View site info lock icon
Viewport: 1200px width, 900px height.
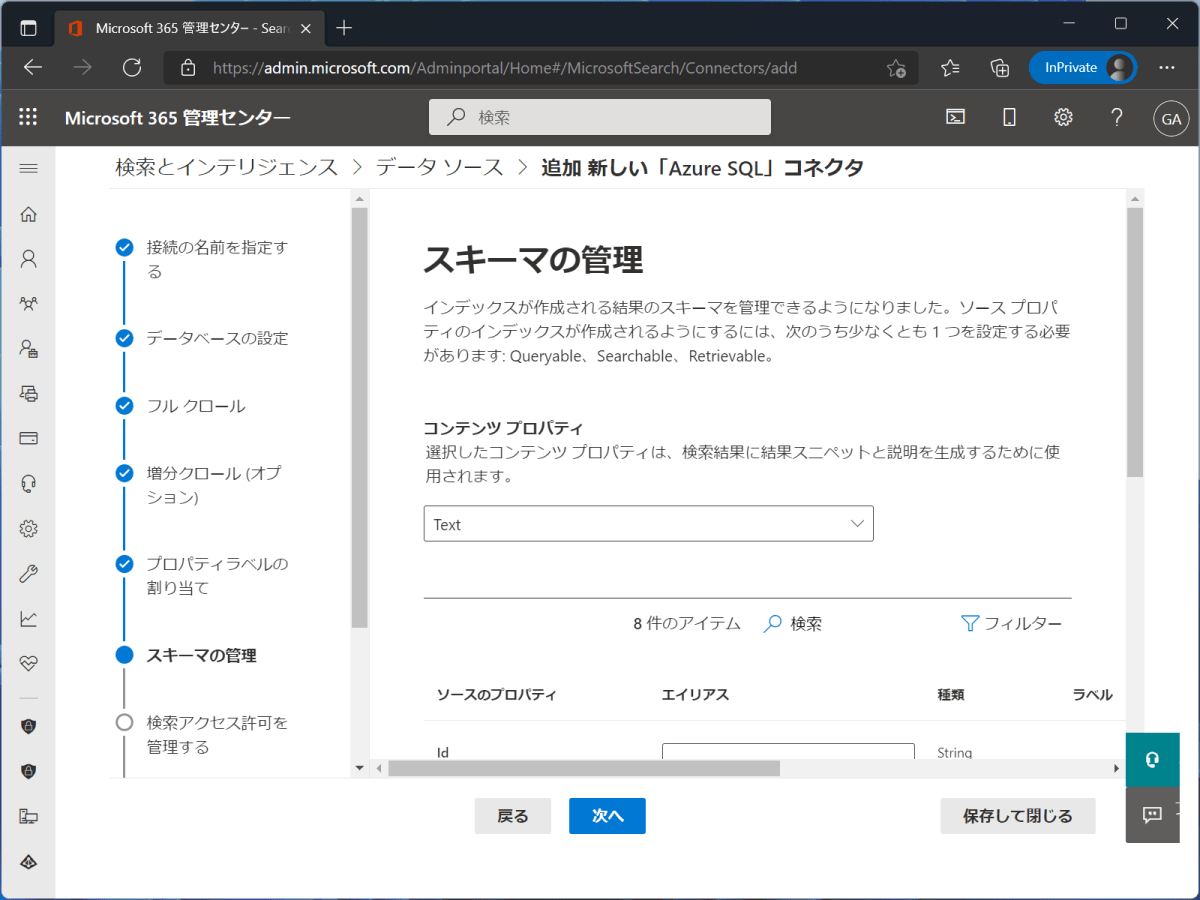[188, 68]
